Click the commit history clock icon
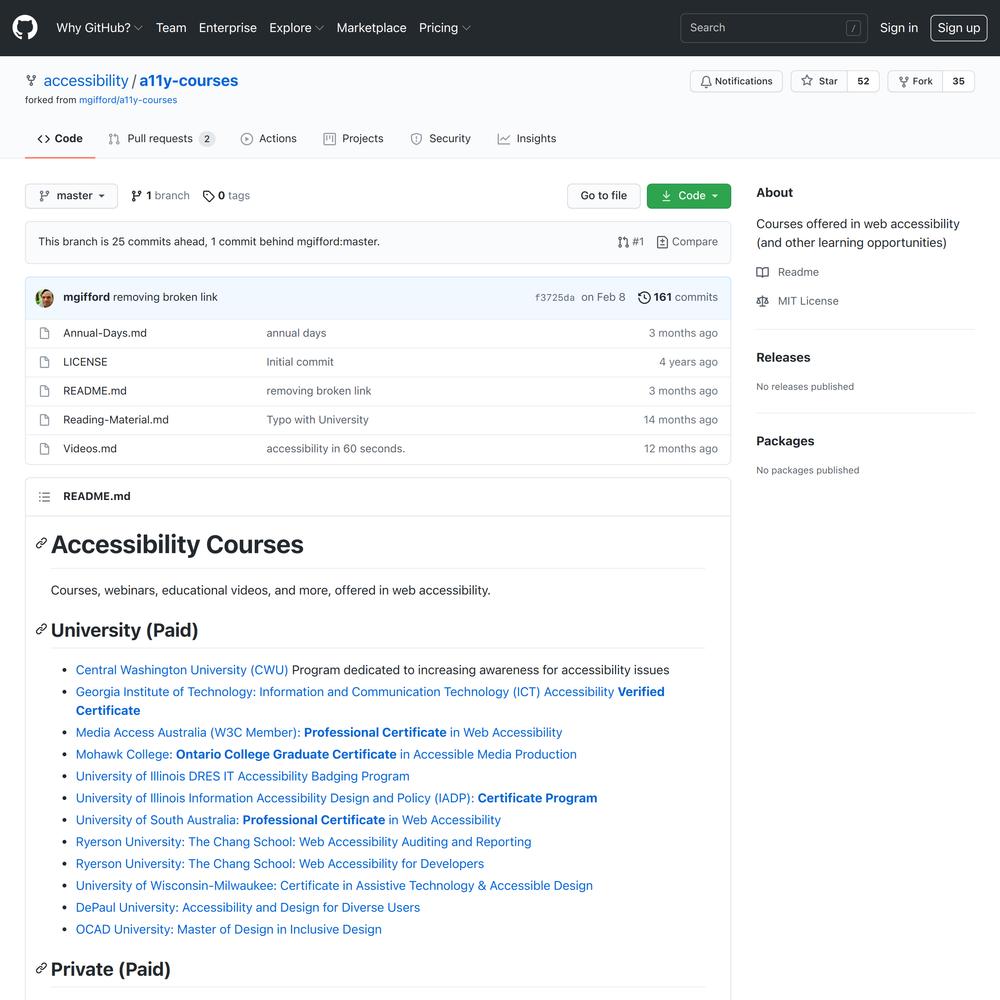Image resolution: width=1000 pixels, height=1000 pixels. 644,297
